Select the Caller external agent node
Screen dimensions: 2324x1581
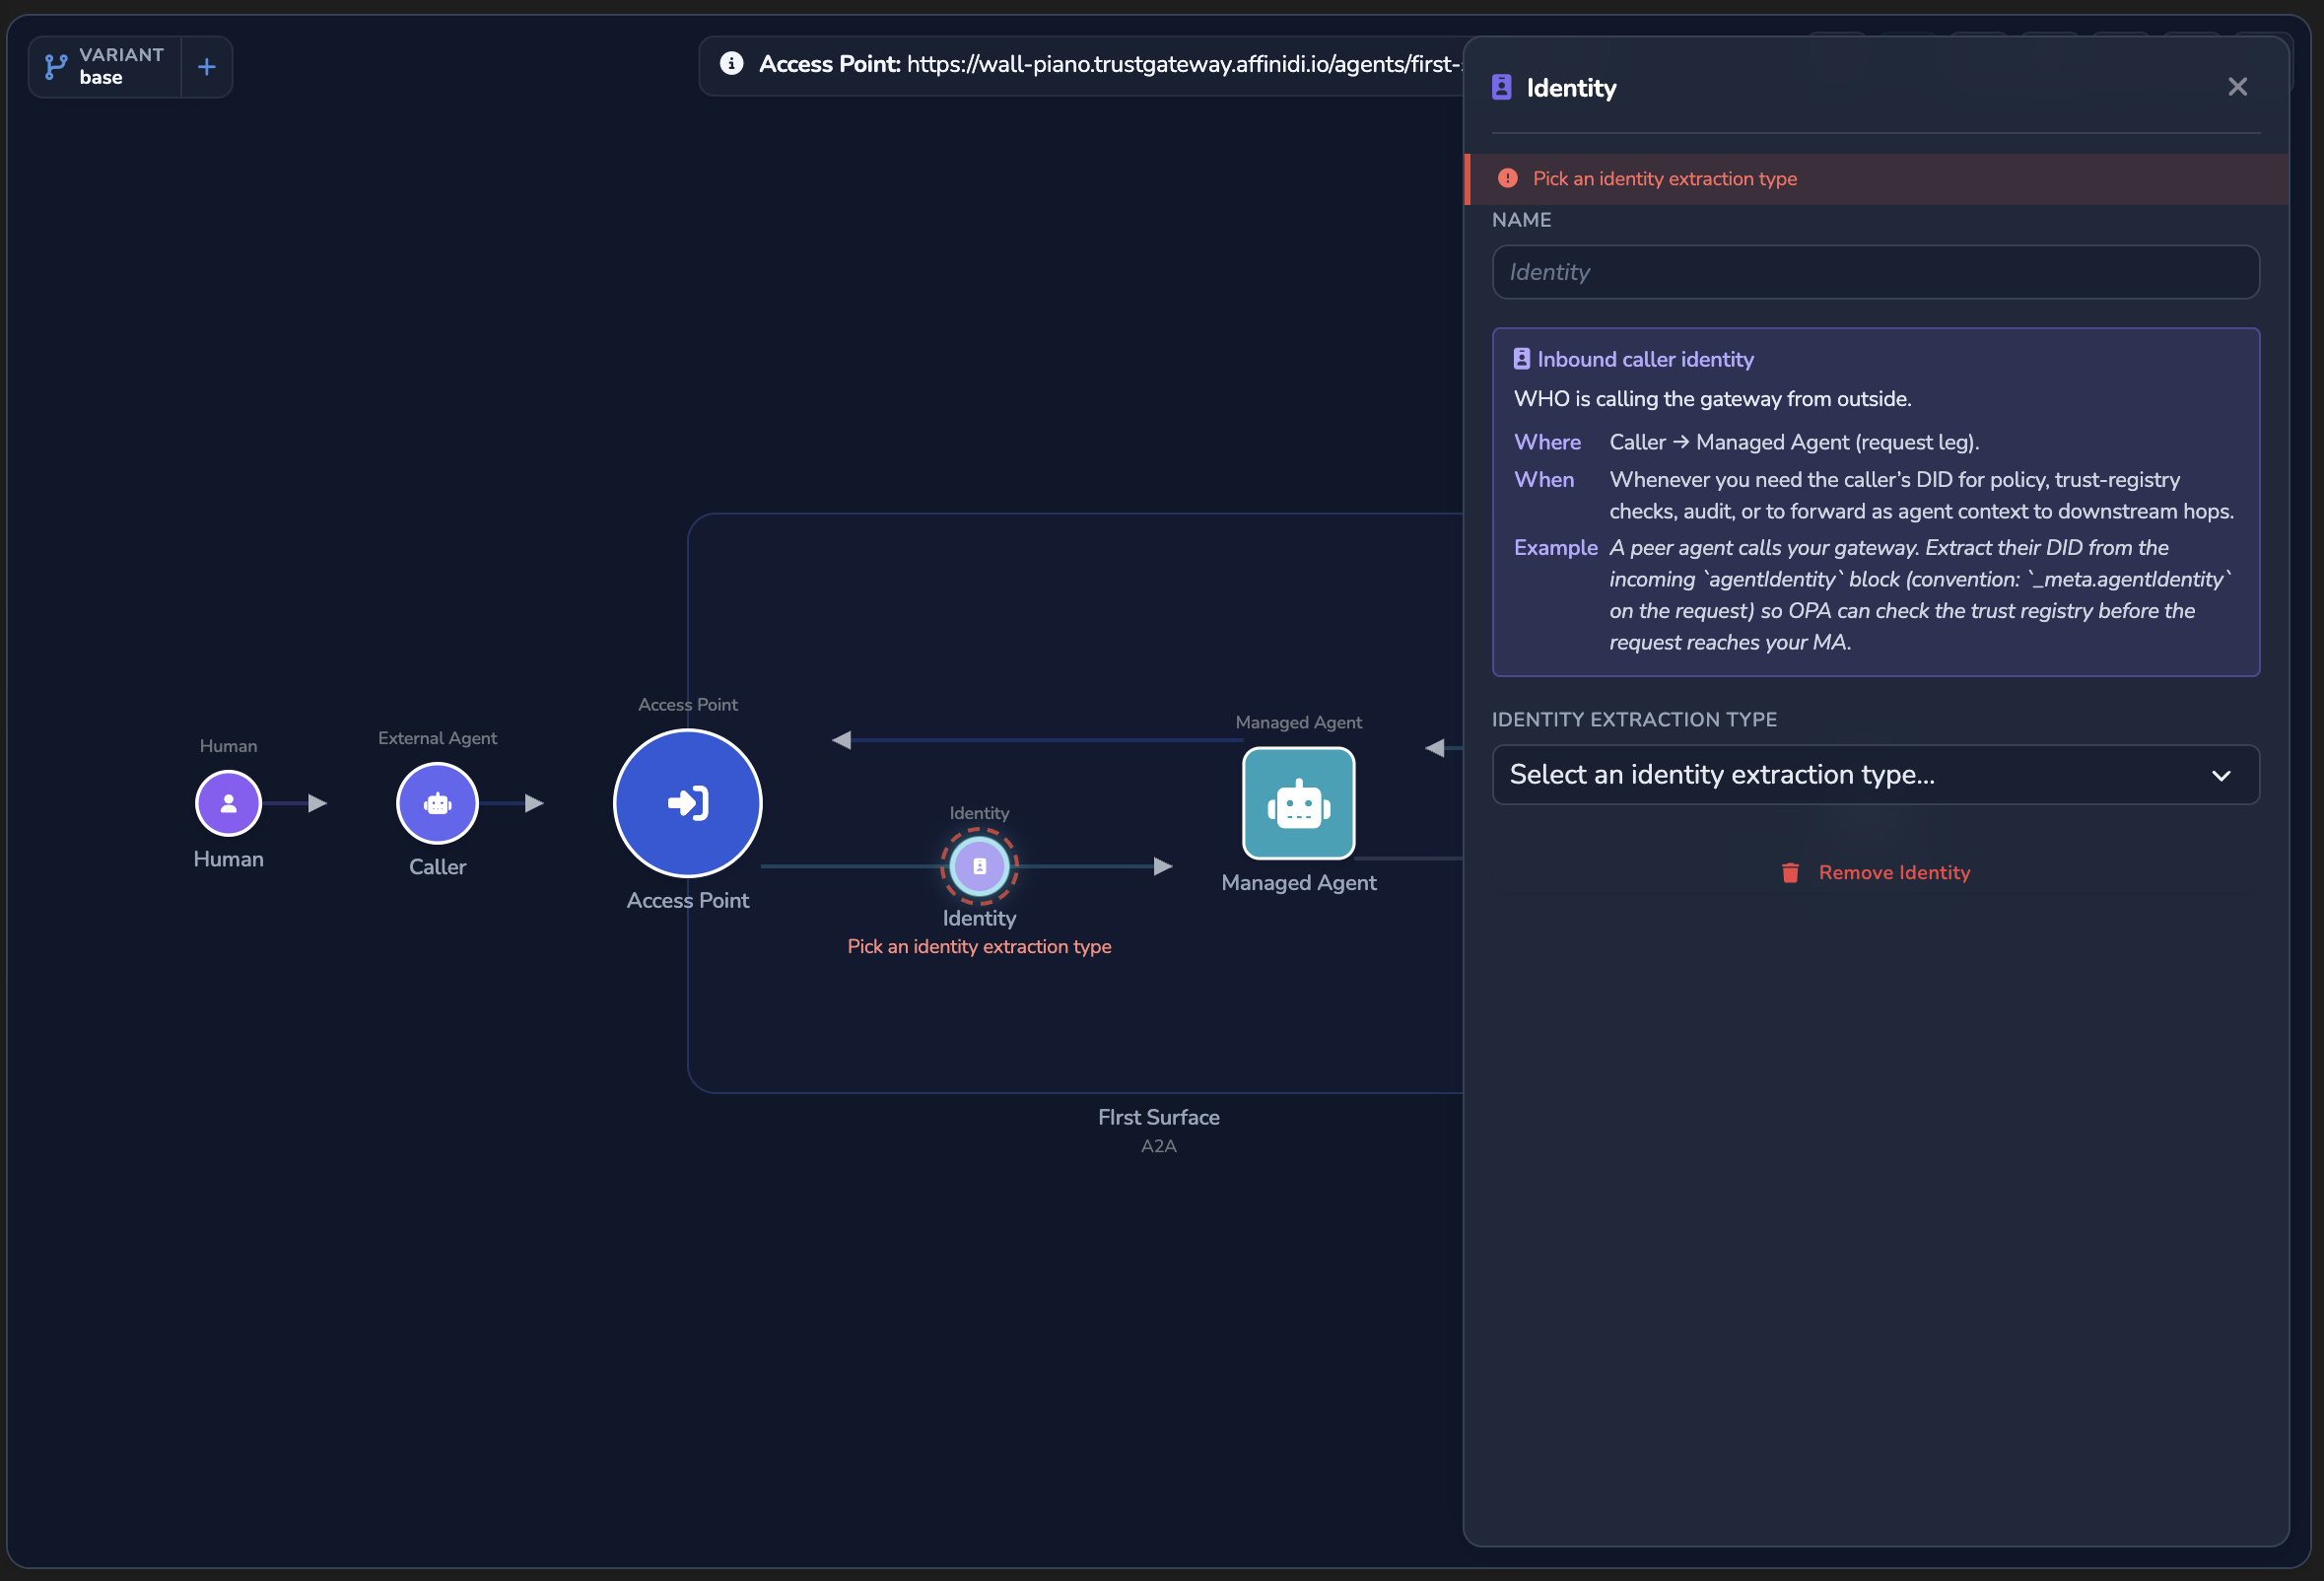(437, 802)
